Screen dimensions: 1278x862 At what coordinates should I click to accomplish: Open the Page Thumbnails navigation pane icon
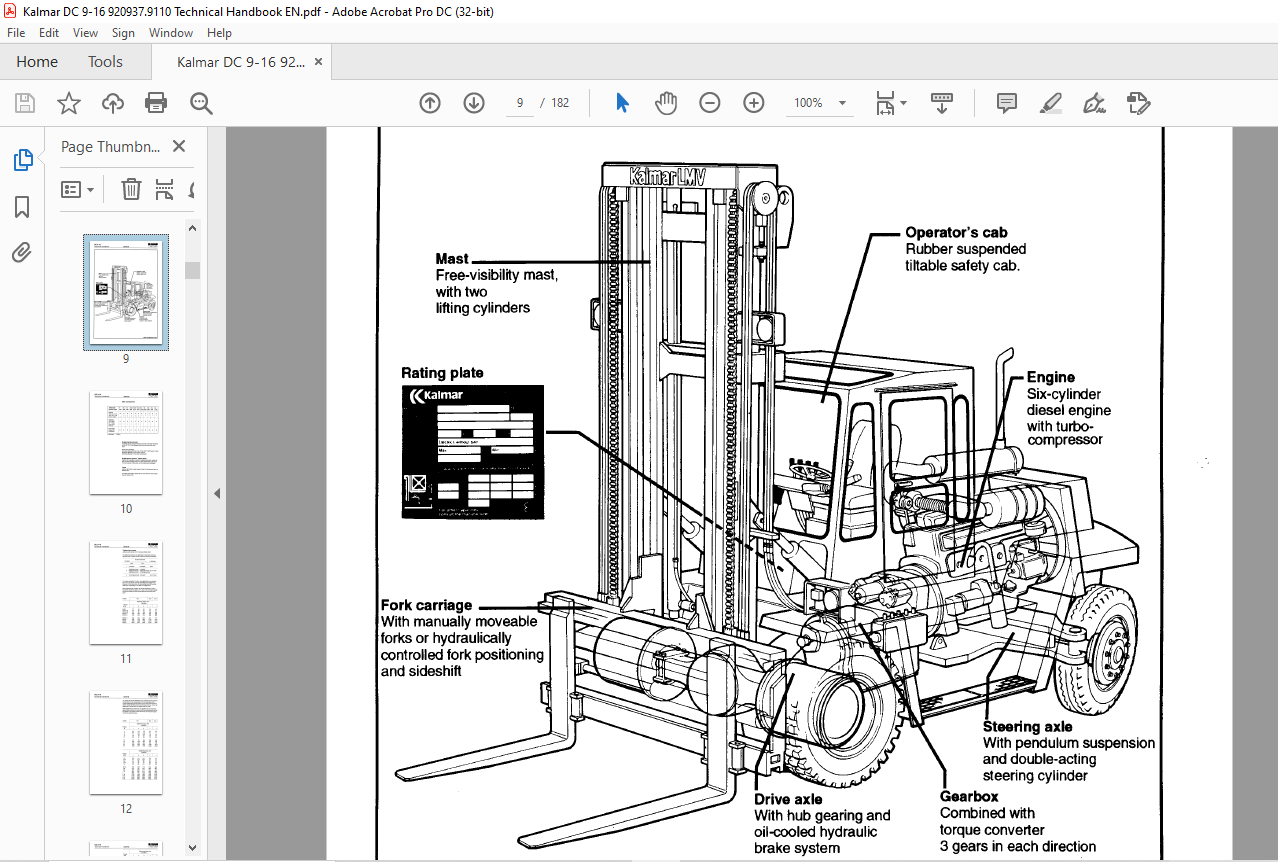pos(22,160)
